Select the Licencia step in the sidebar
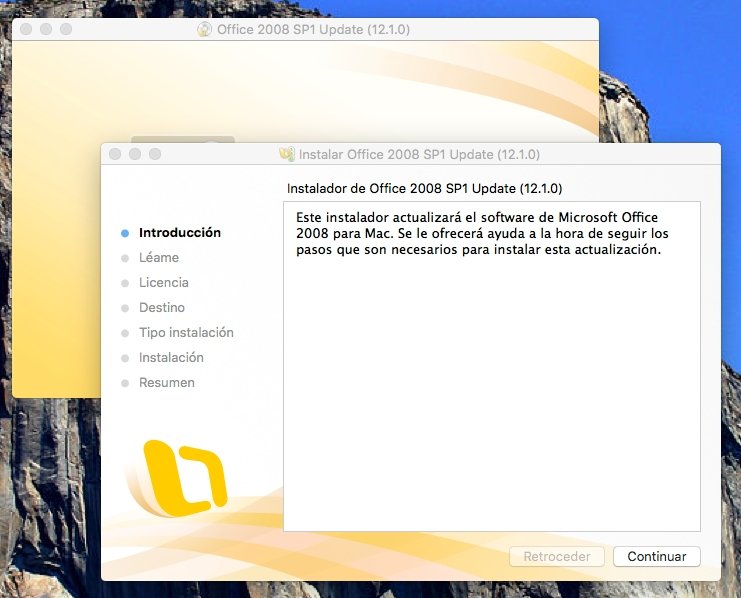The image size is (741, 598). pos(164,283)
